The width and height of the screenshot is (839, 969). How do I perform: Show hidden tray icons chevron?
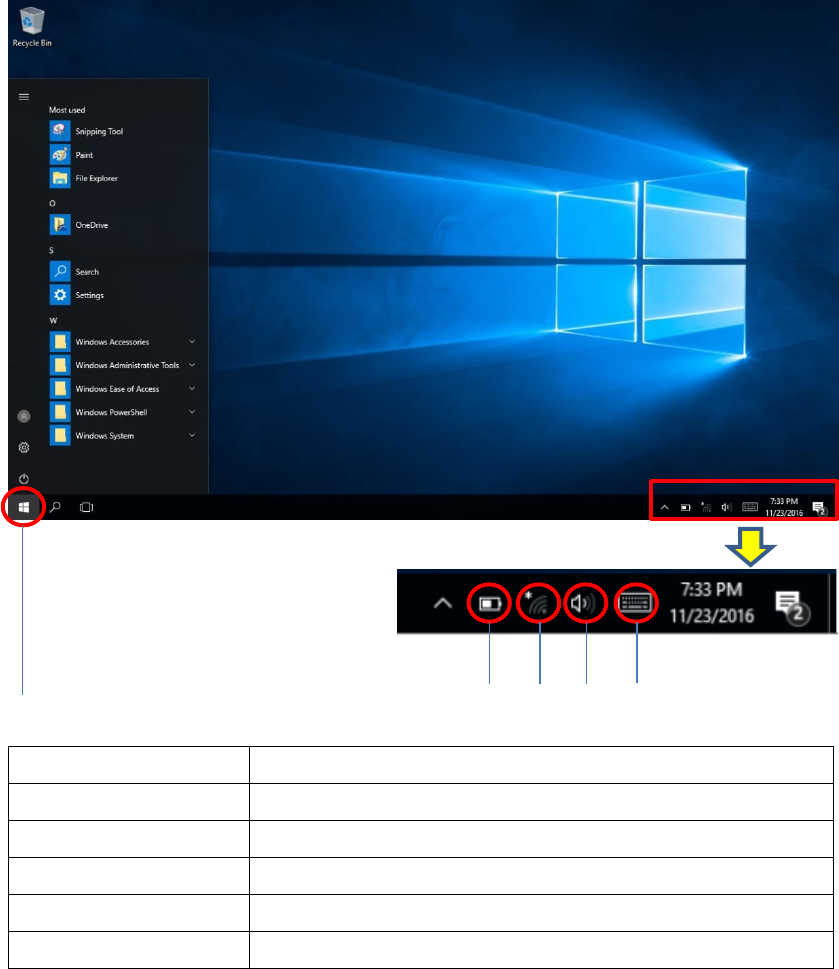click(665, 507)
